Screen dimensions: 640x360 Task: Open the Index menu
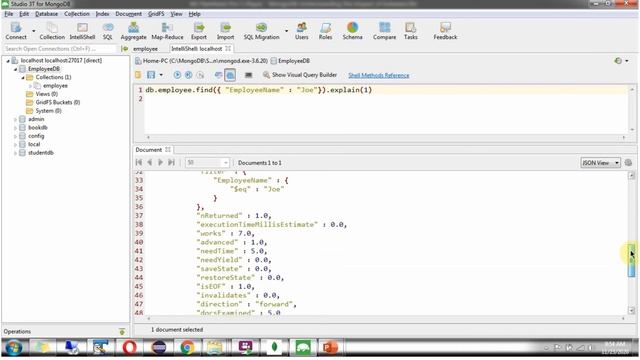pyautogui.click(x=102, y=14)
